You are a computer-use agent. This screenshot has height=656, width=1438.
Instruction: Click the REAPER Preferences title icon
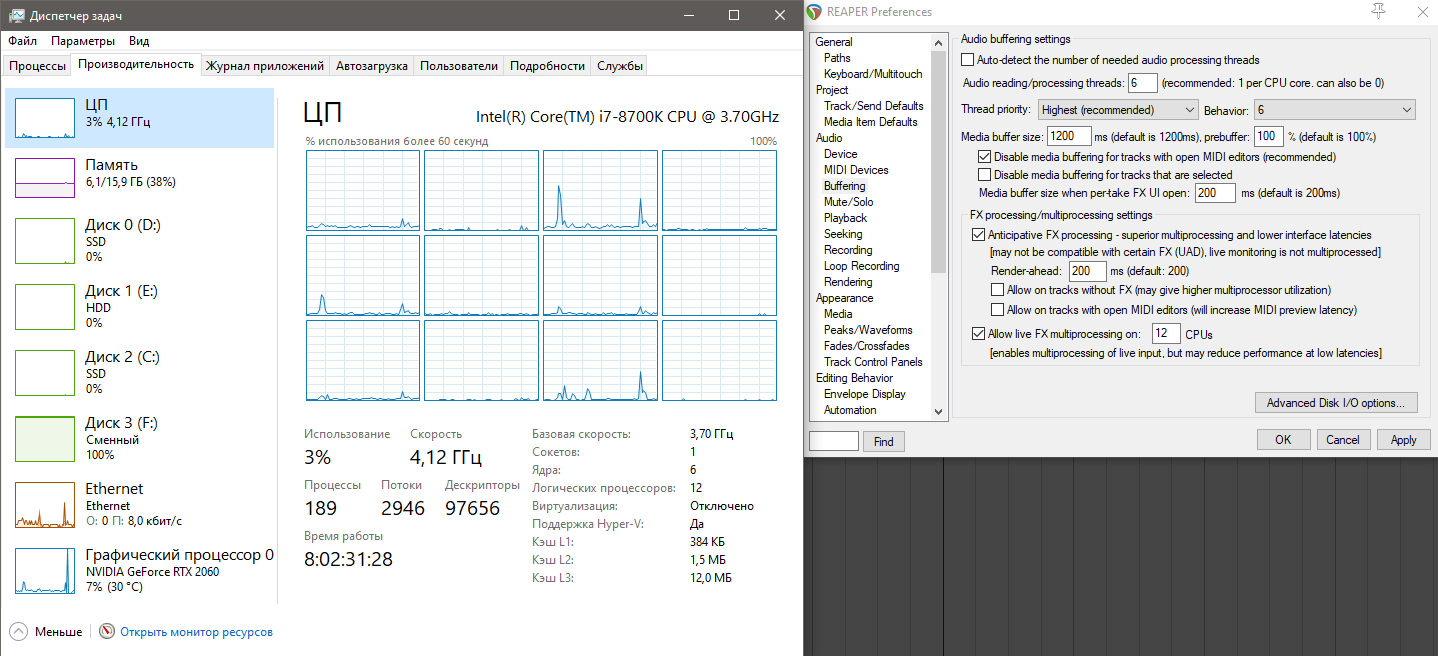tap(814, 12)
